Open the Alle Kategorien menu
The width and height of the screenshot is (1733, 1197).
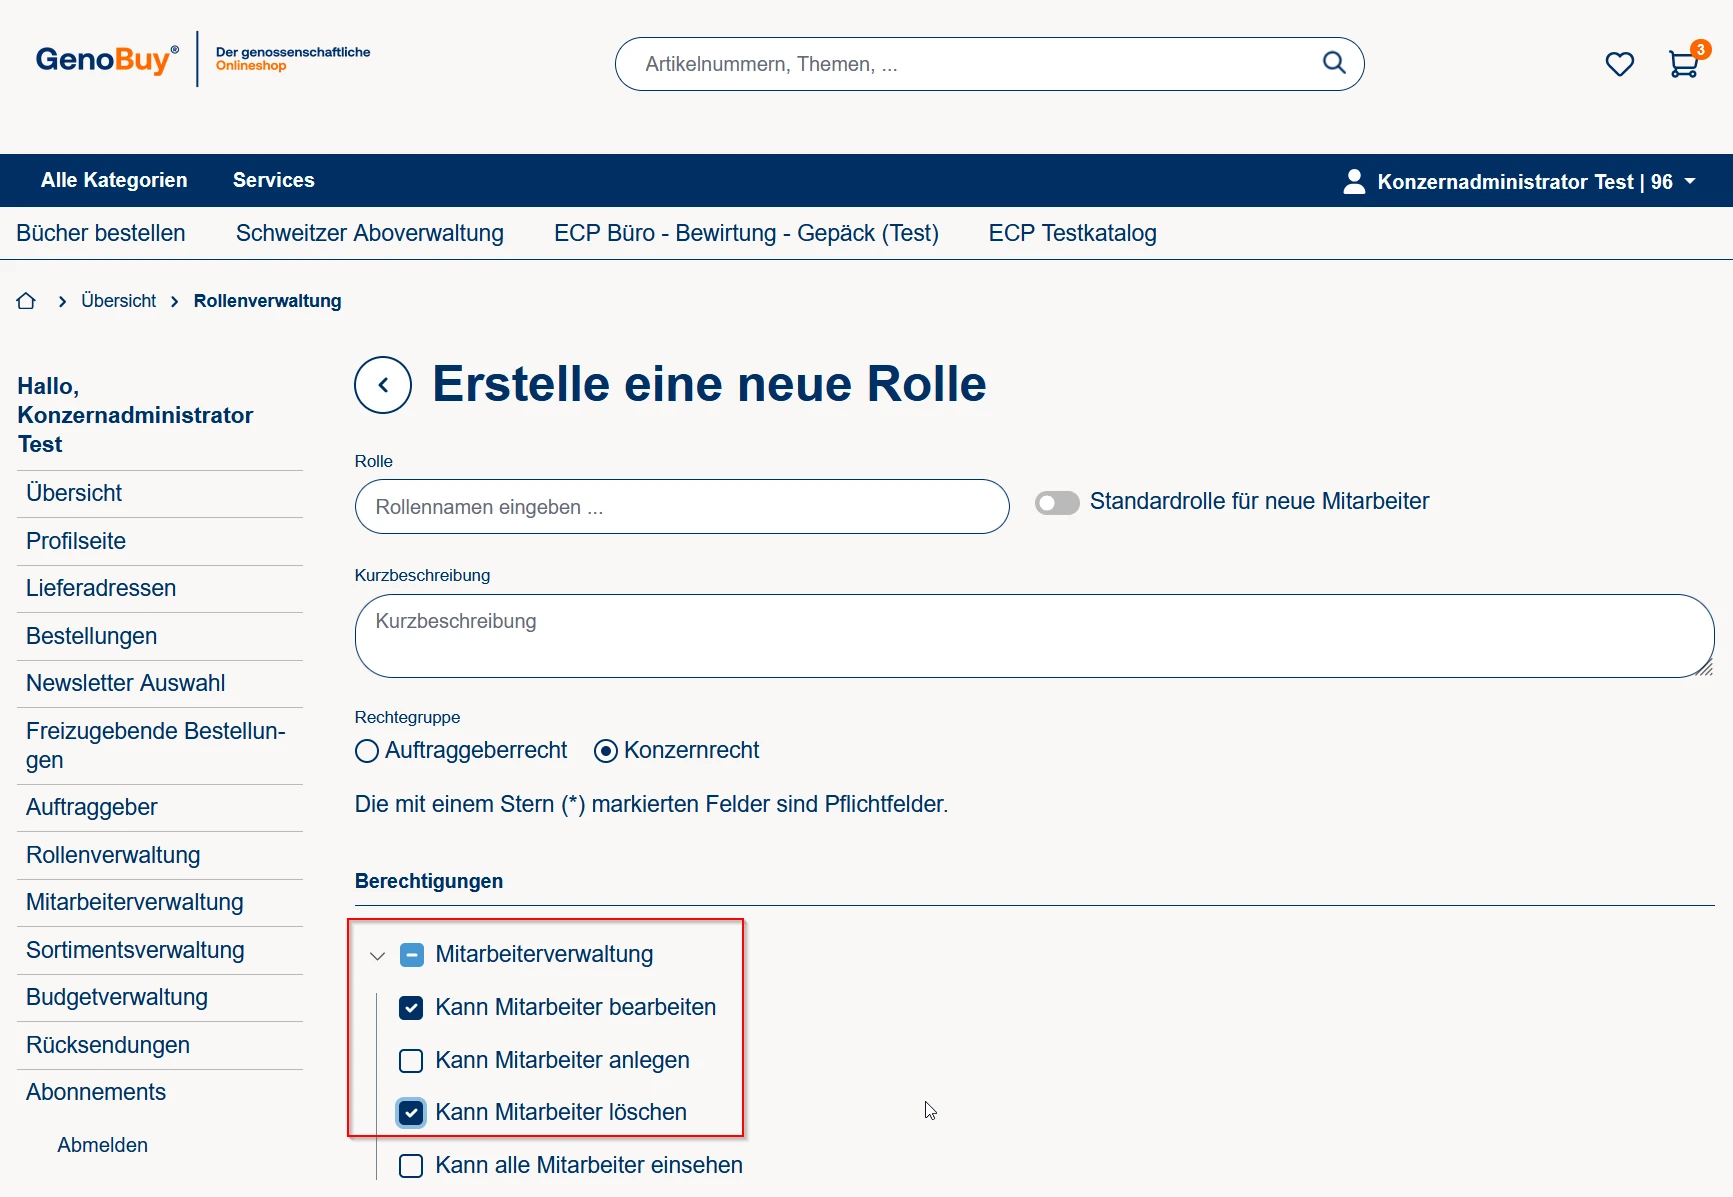(114, 180)
